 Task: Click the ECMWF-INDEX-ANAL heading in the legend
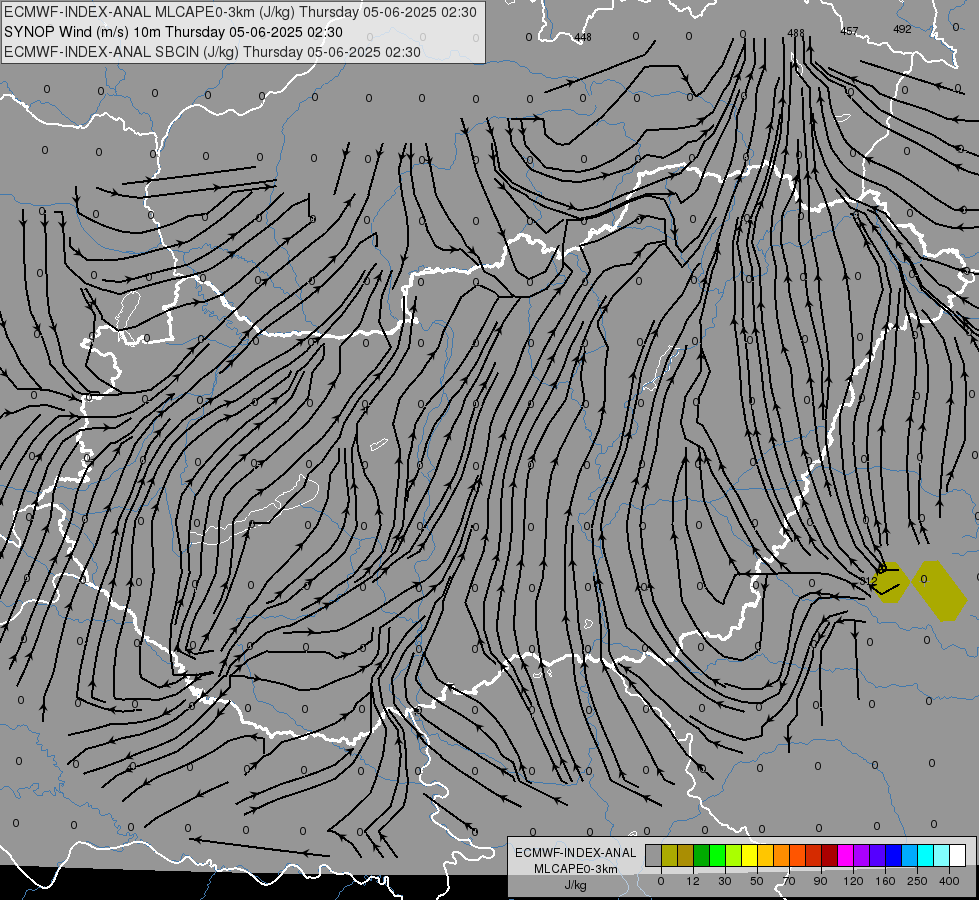pos(576,853)
